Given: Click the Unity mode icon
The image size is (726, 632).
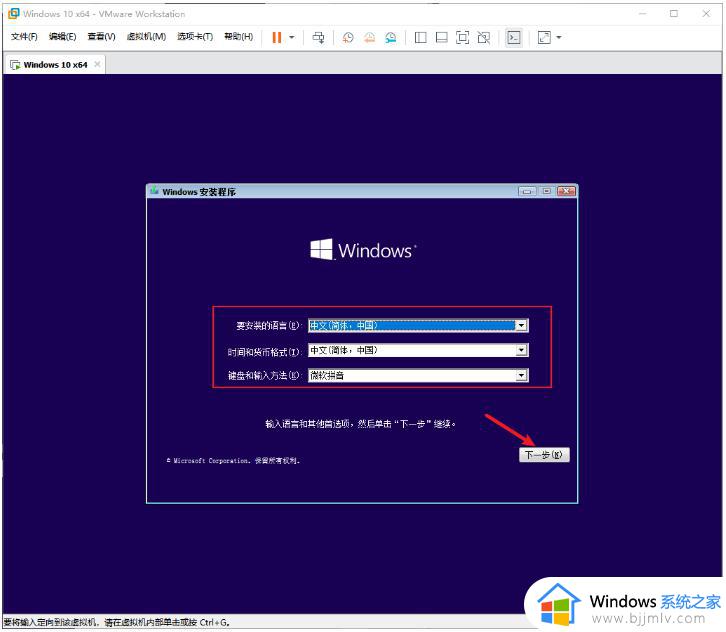Looking at the screenshot, I should point(484,38).
